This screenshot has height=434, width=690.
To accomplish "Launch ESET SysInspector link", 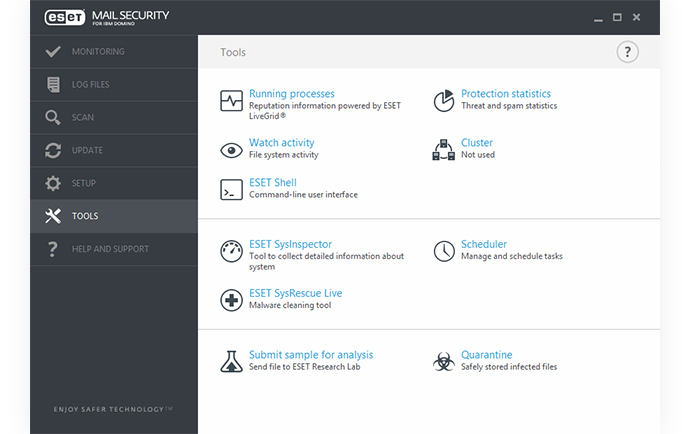I will [290, 244].
